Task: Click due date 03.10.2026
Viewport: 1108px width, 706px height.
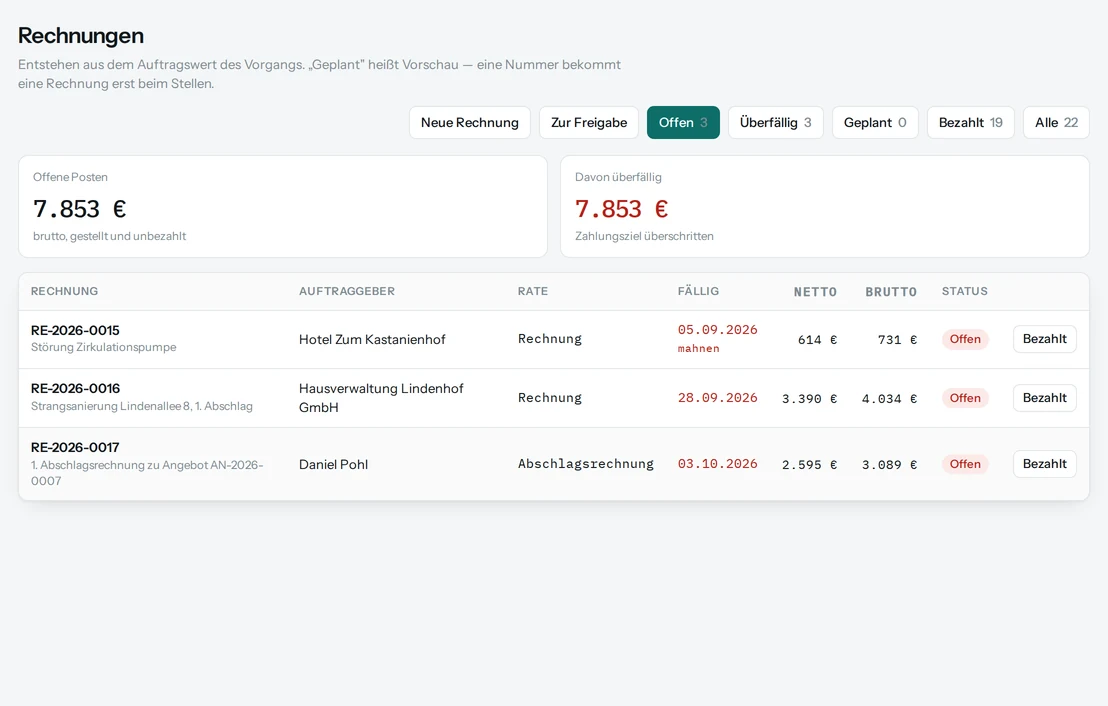Action: (717, 464)
